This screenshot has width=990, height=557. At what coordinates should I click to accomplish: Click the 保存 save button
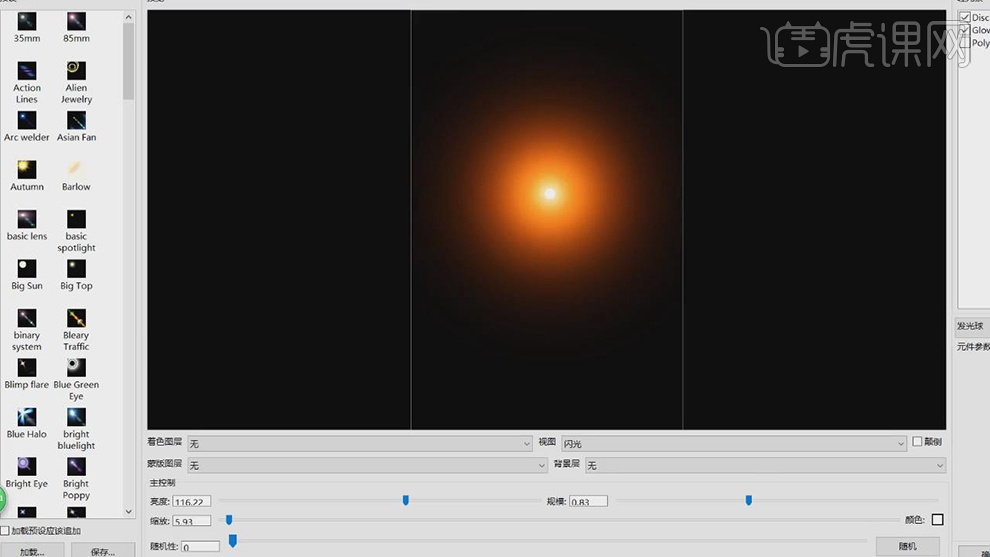[103, 551]
